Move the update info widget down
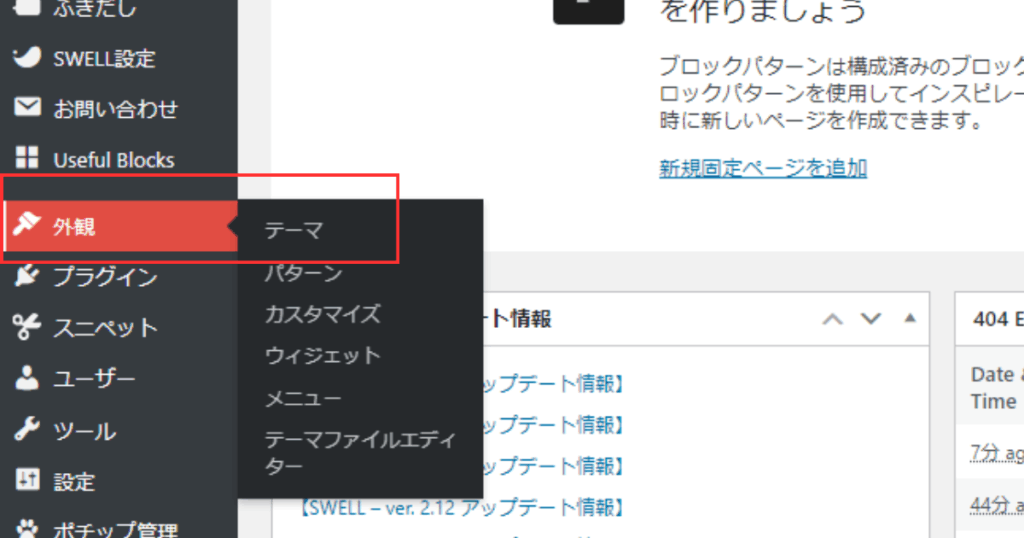The image size is (1024, 538). click(x=871, y=319)
